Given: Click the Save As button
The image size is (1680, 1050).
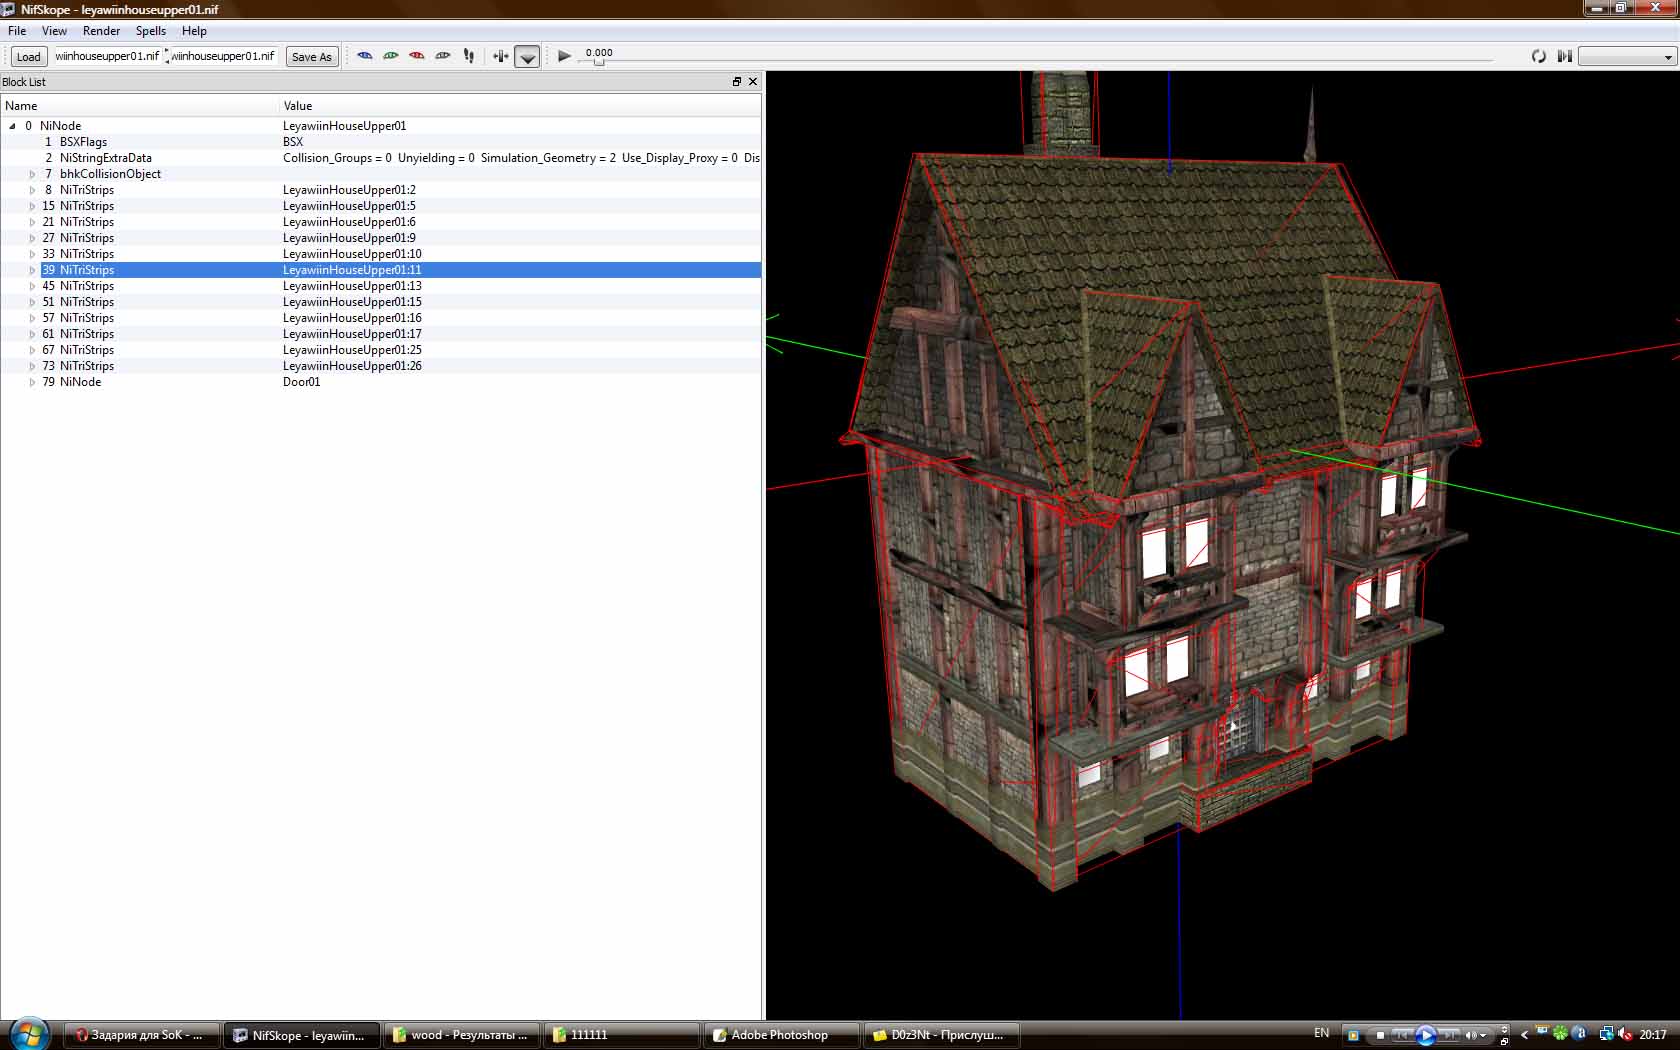Looking at the screenshot, I should 311,57.
